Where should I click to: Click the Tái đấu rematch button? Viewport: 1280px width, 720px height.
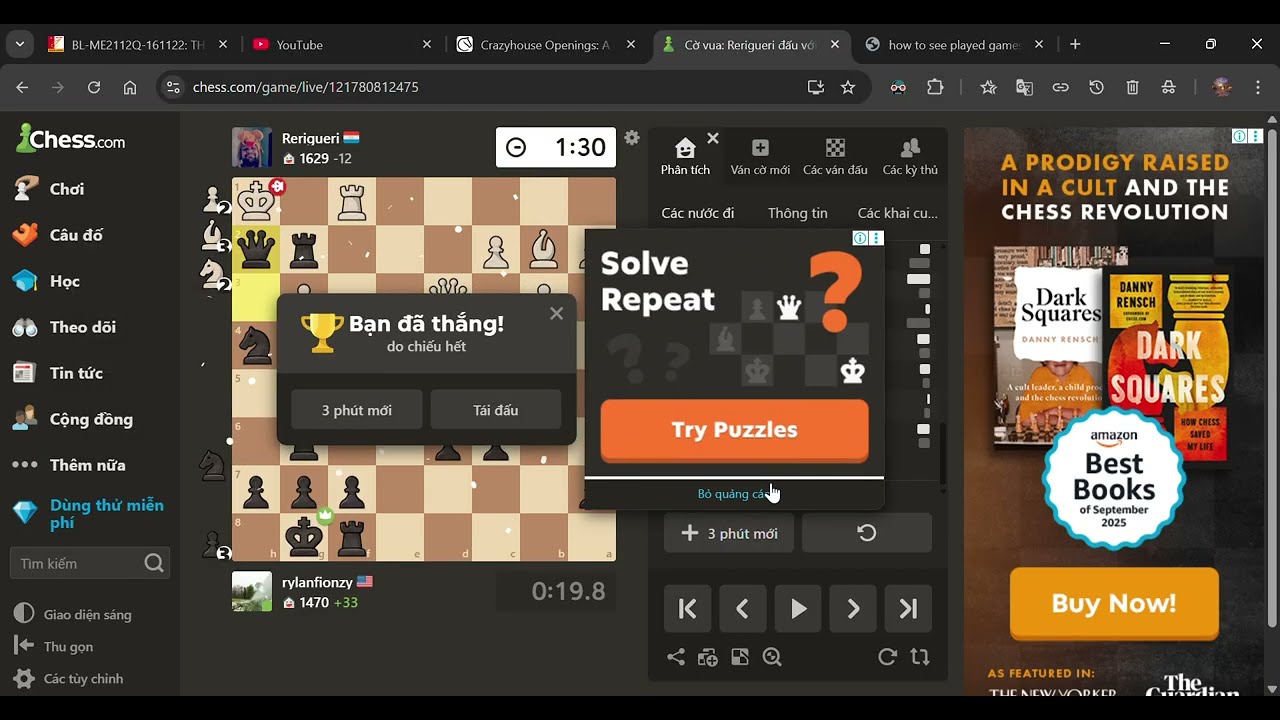(x=496, y=410)
